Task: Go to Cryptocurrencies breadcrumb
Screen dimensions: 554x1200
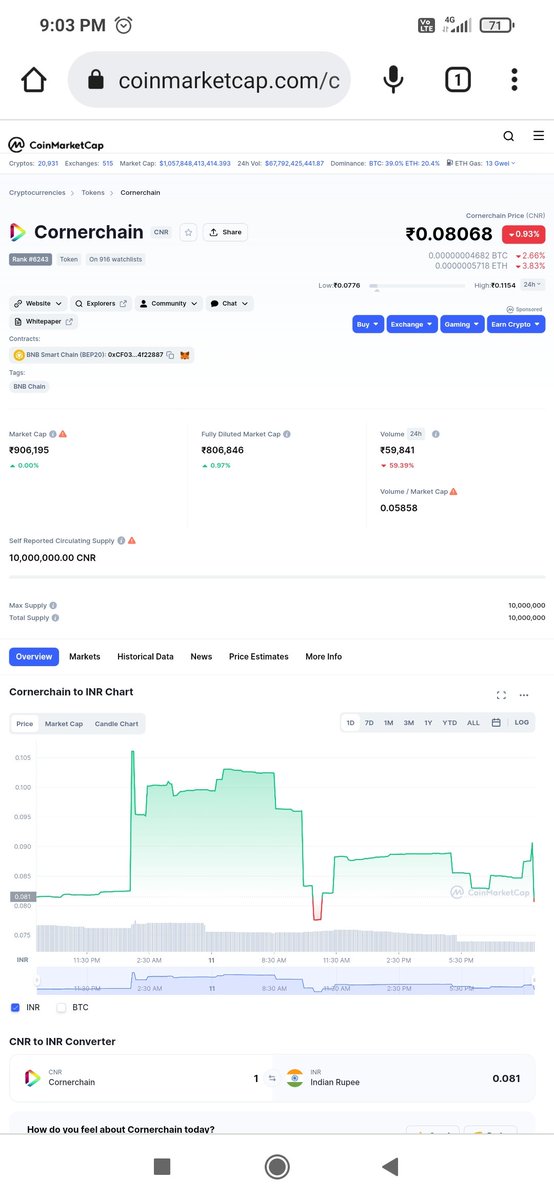Action: 37,192
